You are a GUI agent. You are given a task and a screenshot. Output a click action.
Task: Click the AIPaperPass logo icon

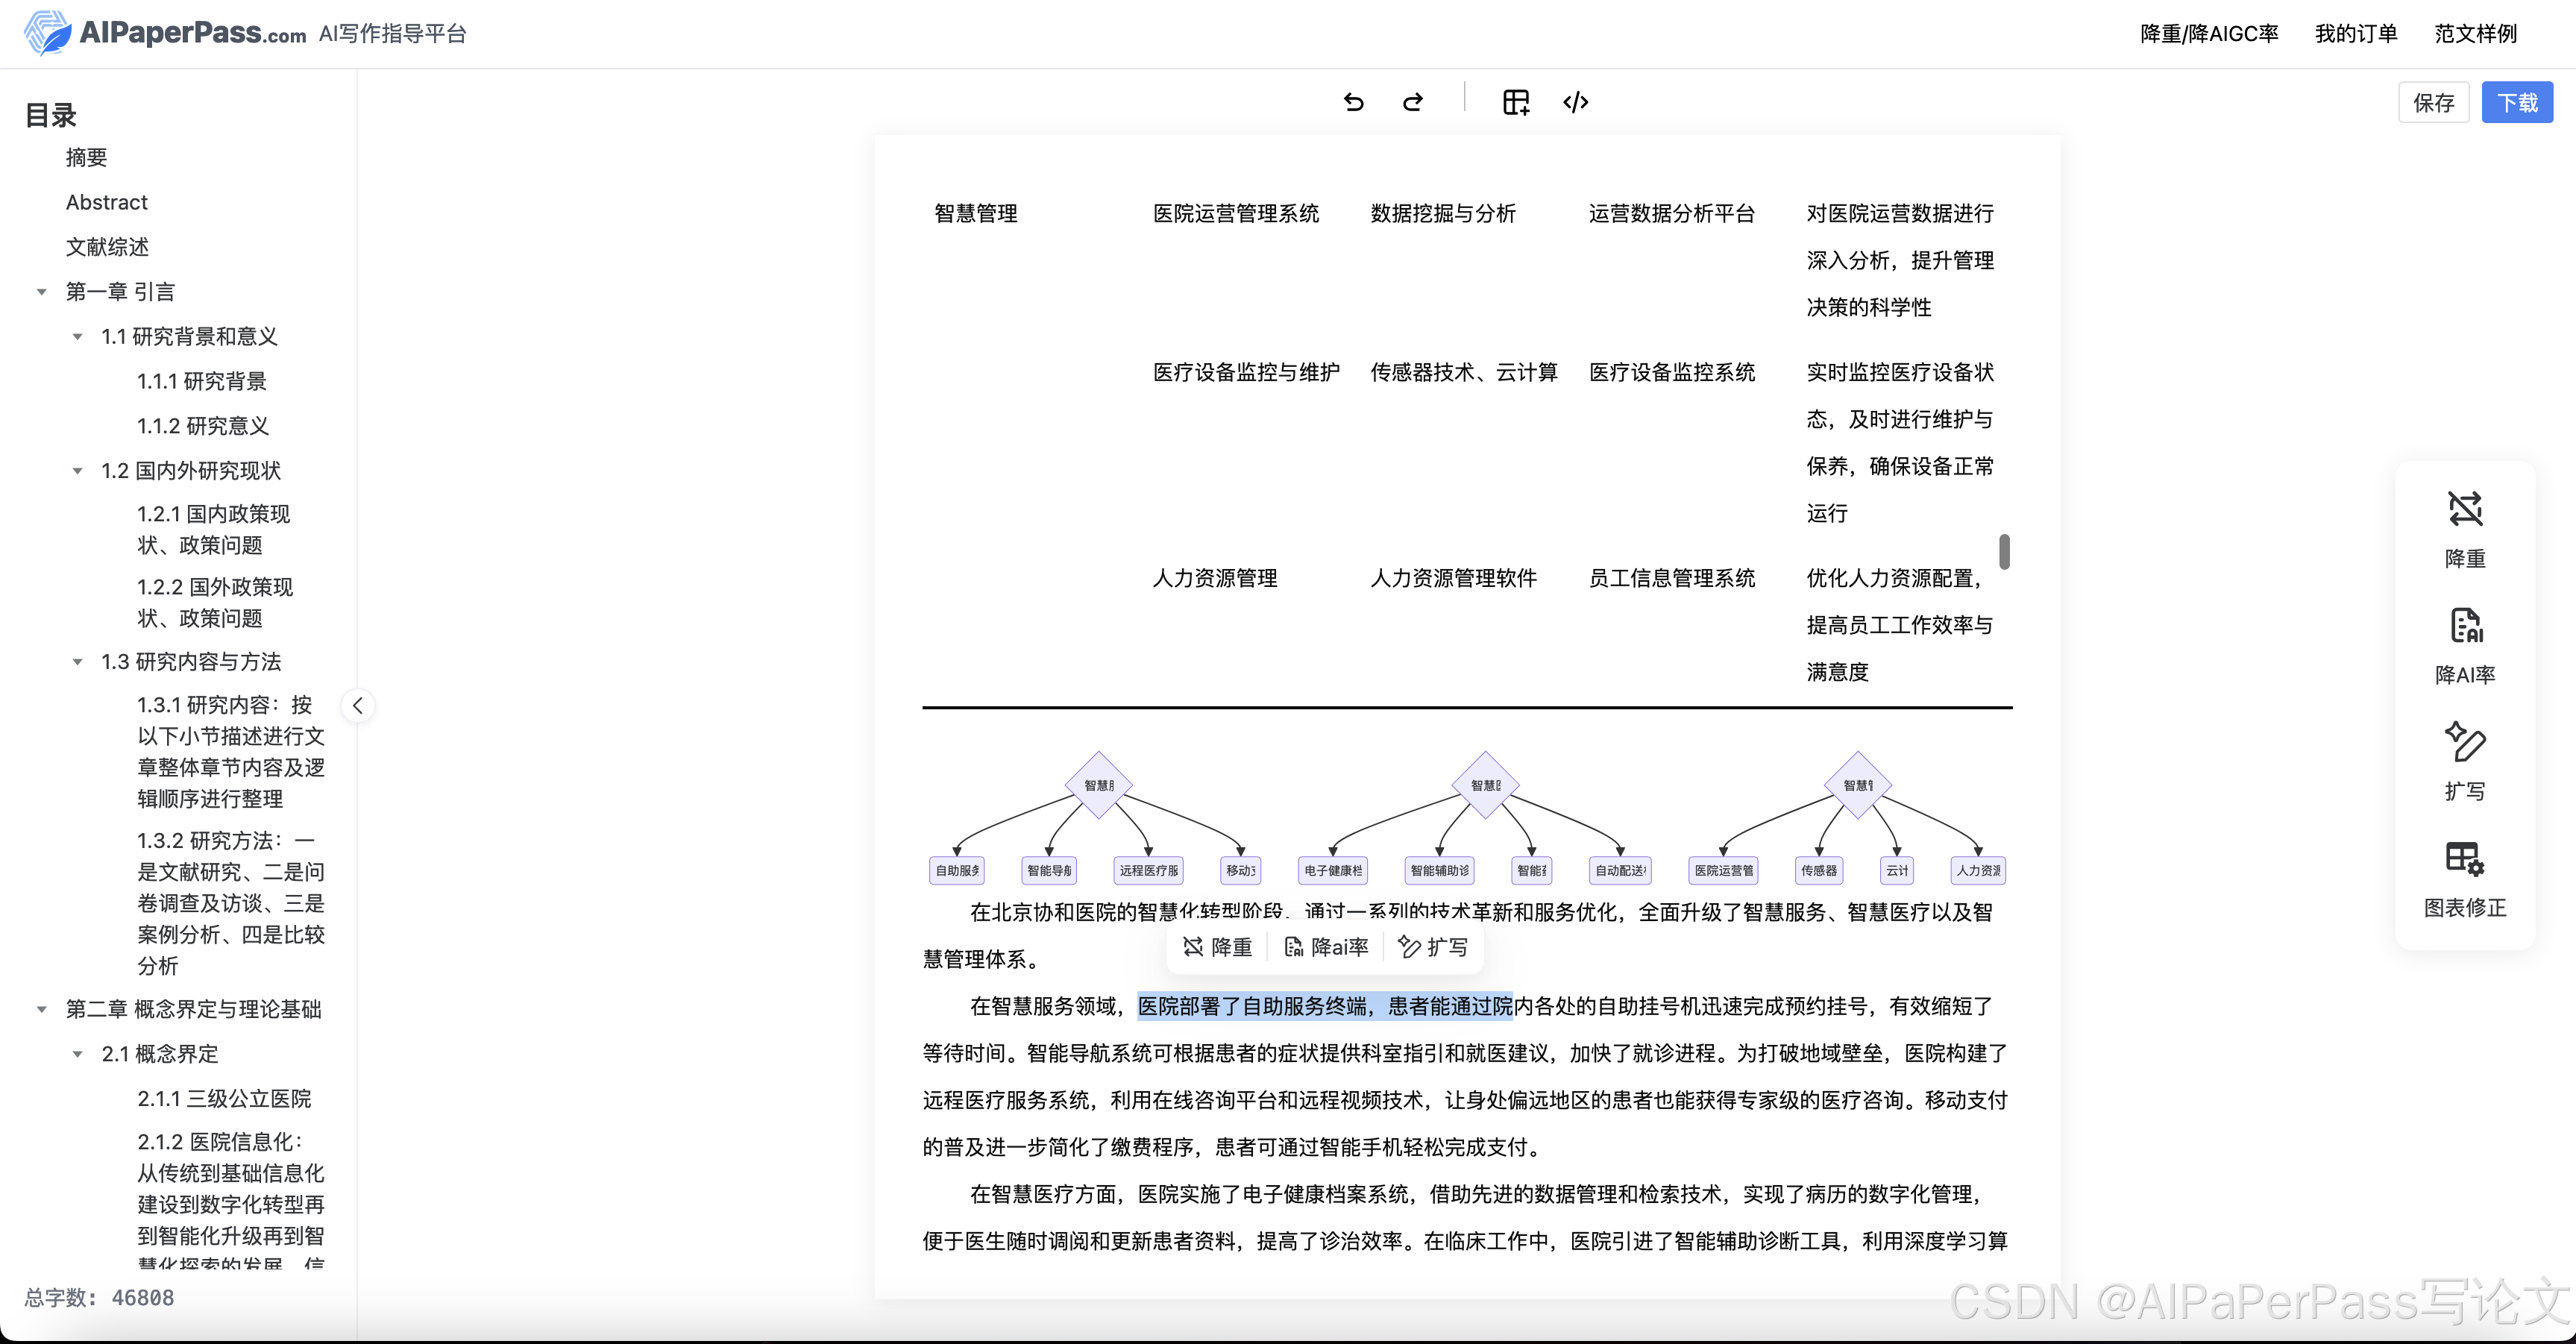pyautogui.click(x=46, y=32)
